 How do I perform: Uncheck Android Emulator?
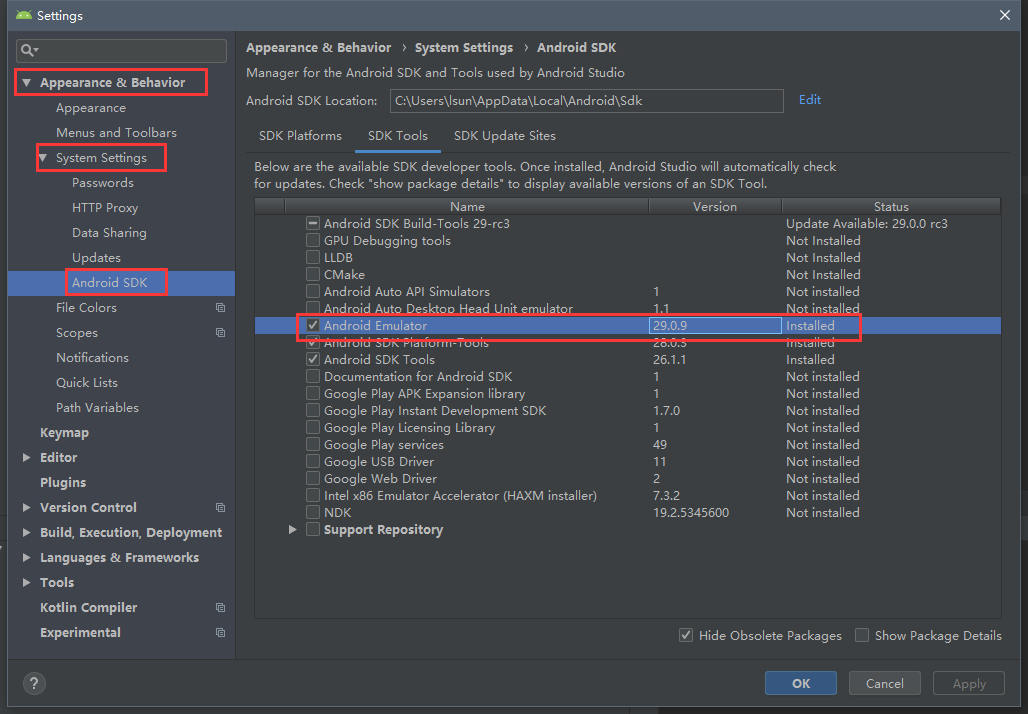point(313,325)
